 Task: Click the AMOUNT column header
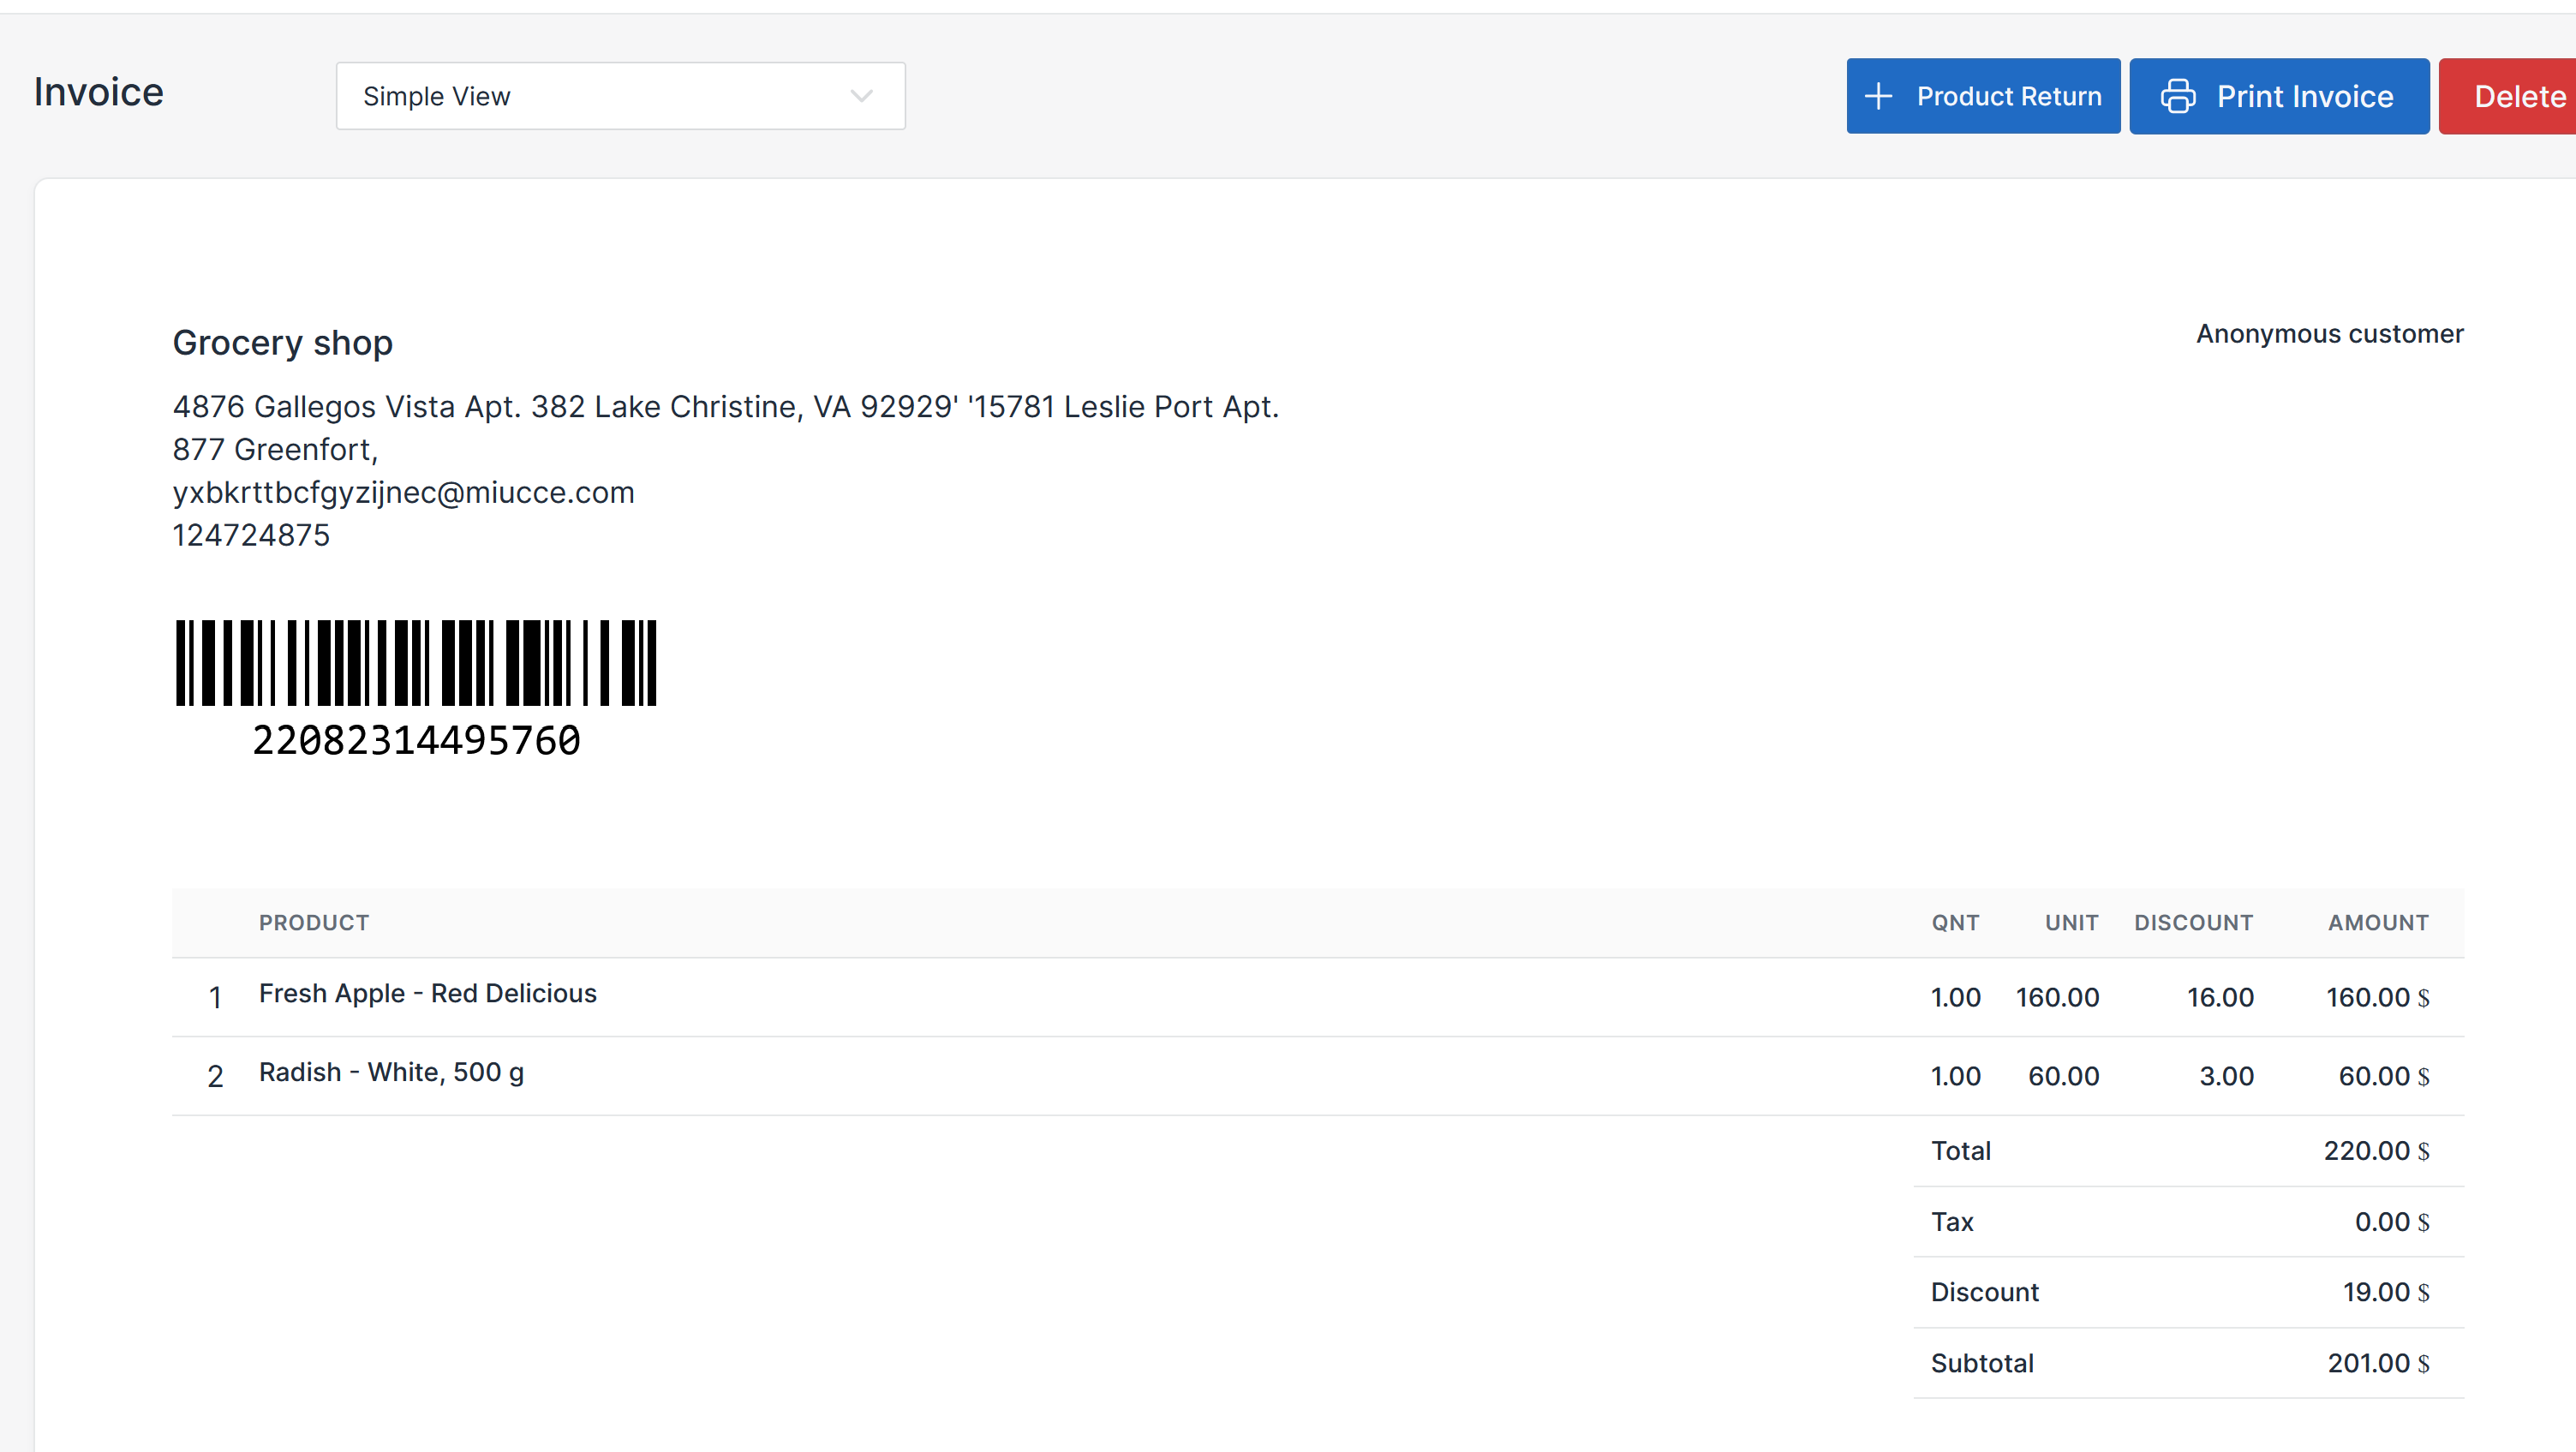2377,922
